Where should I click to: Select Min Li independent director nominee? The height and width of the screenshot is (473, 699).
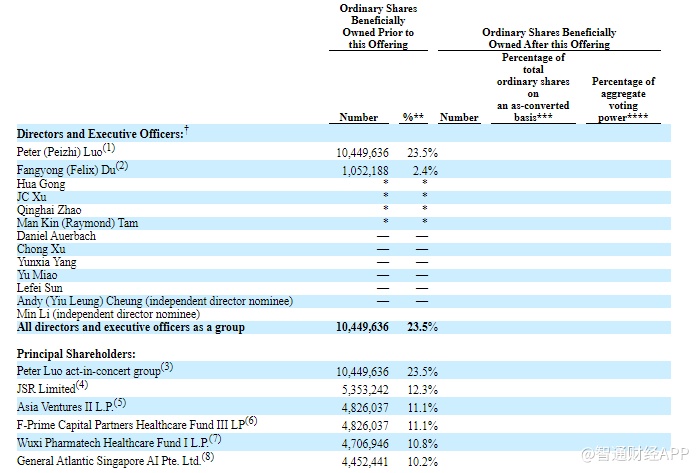[108, 314]
